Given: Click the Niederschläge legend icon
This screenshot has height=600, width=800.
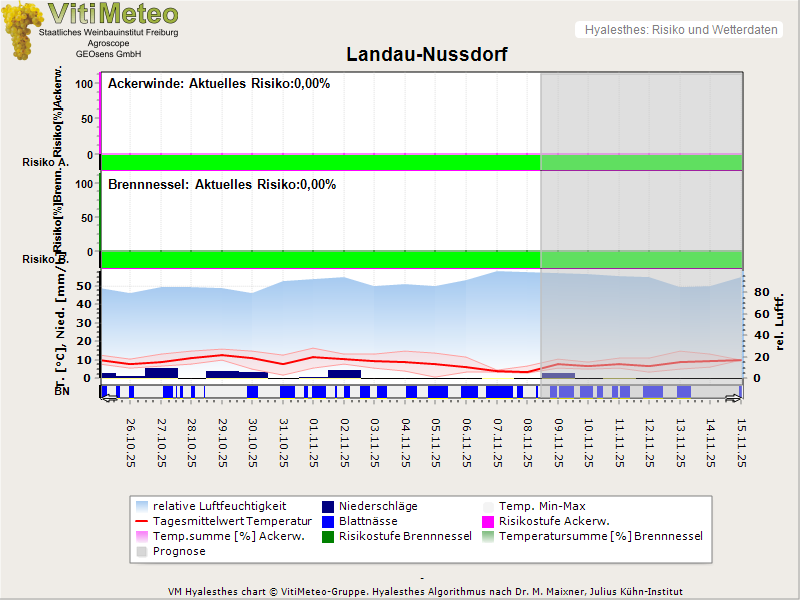Looking at the screenshot, I should (329, 506).
